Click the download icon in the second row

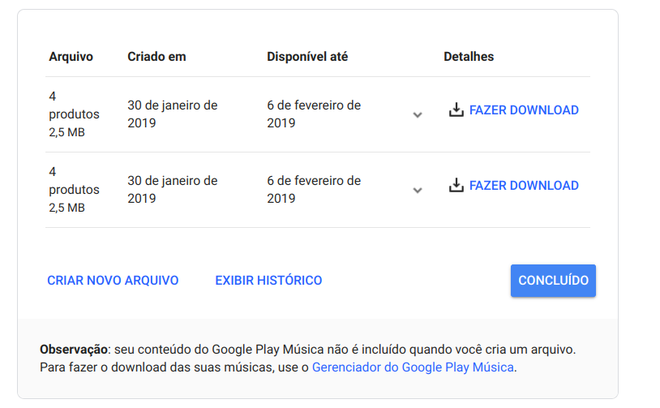pyautogui.click(x=456, y=185)
